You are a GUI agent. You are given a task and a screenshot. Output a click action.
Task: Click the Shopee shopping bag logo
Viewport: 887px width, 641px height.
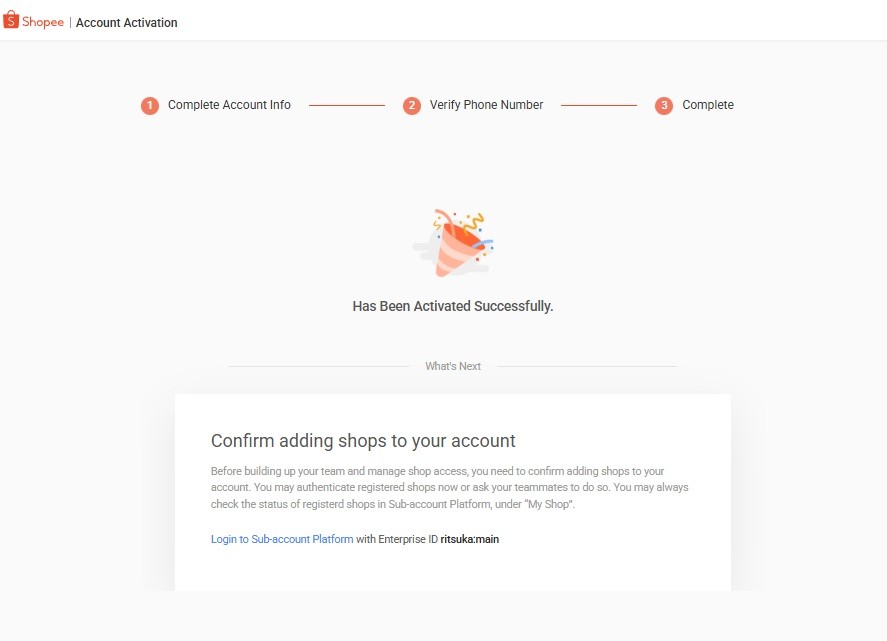12,20
